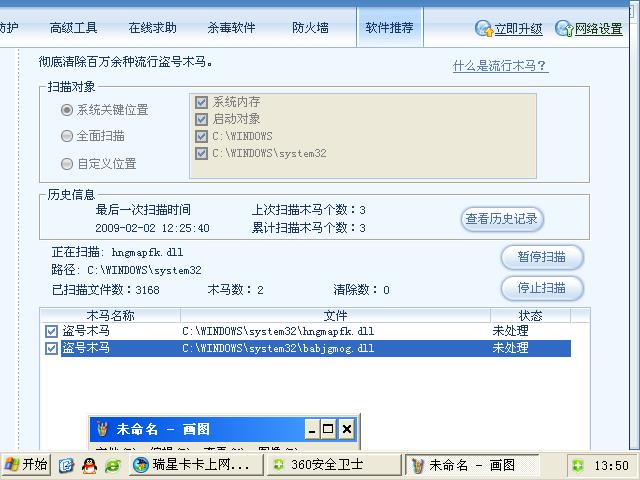This screenshot has width=640, height=480.
Task: Sort by the 木马名称 column header
Action: tap(110, 315)
